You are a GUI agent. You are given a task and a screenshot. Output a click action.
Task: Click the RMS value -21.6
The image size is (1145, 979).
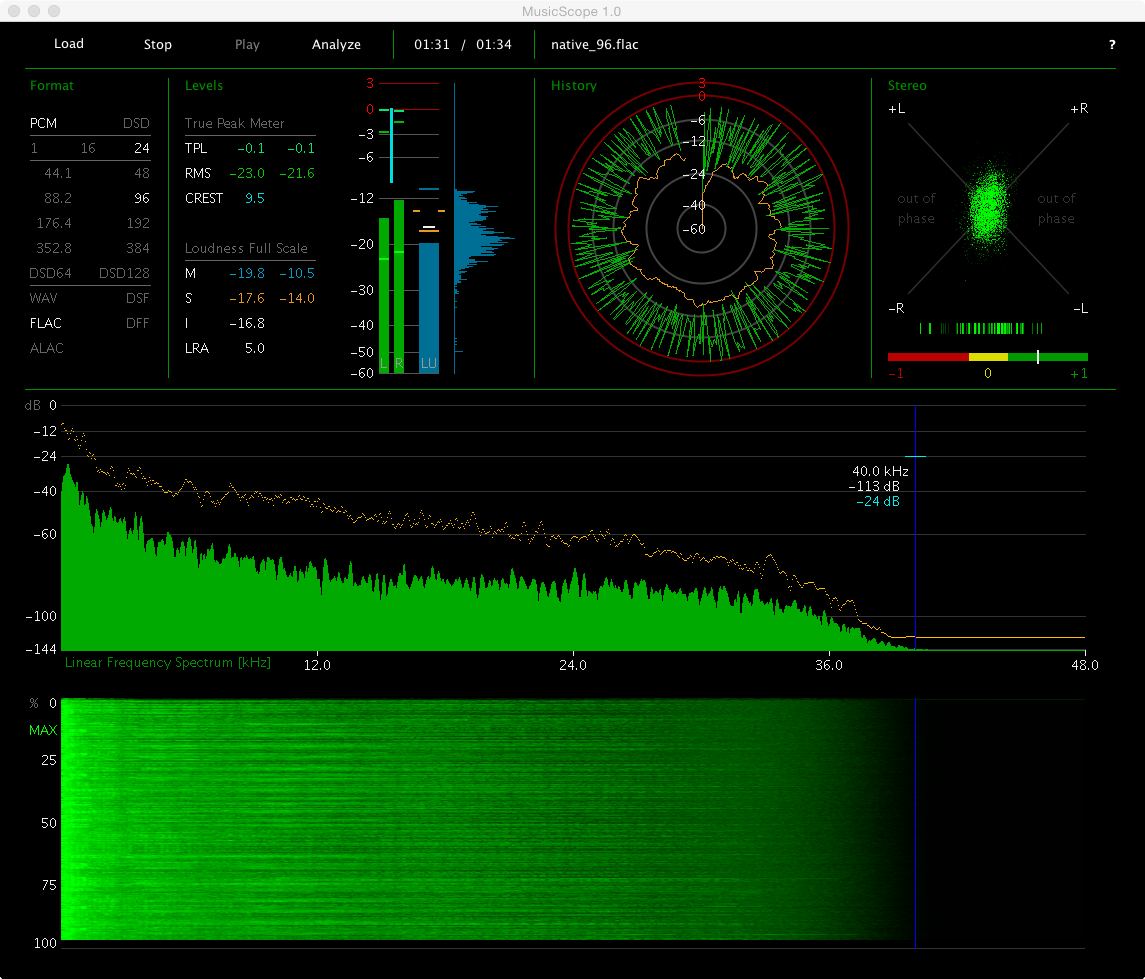(x=296, y=173)
